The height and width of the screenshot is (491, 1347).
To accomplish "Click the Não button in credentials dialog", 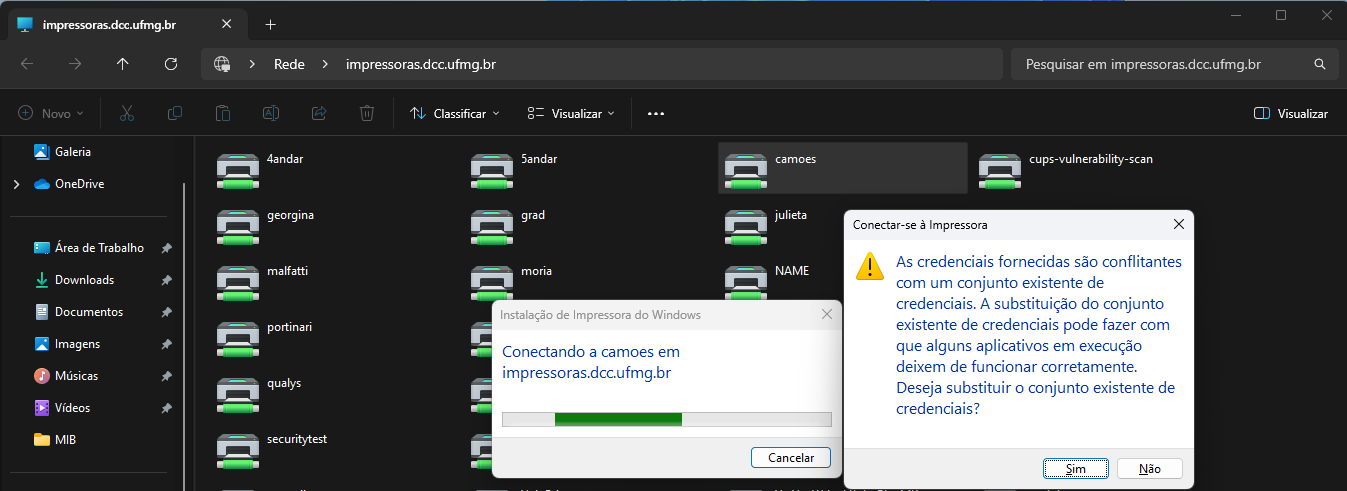I will click(x=1149, y=468).
